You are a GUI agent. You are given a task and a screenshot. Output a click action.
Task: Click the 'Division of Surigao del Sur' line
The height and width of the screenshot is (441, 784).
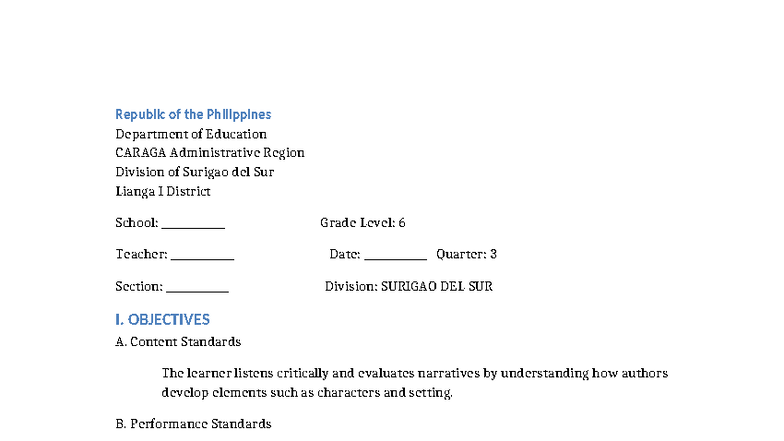(194, 172)
